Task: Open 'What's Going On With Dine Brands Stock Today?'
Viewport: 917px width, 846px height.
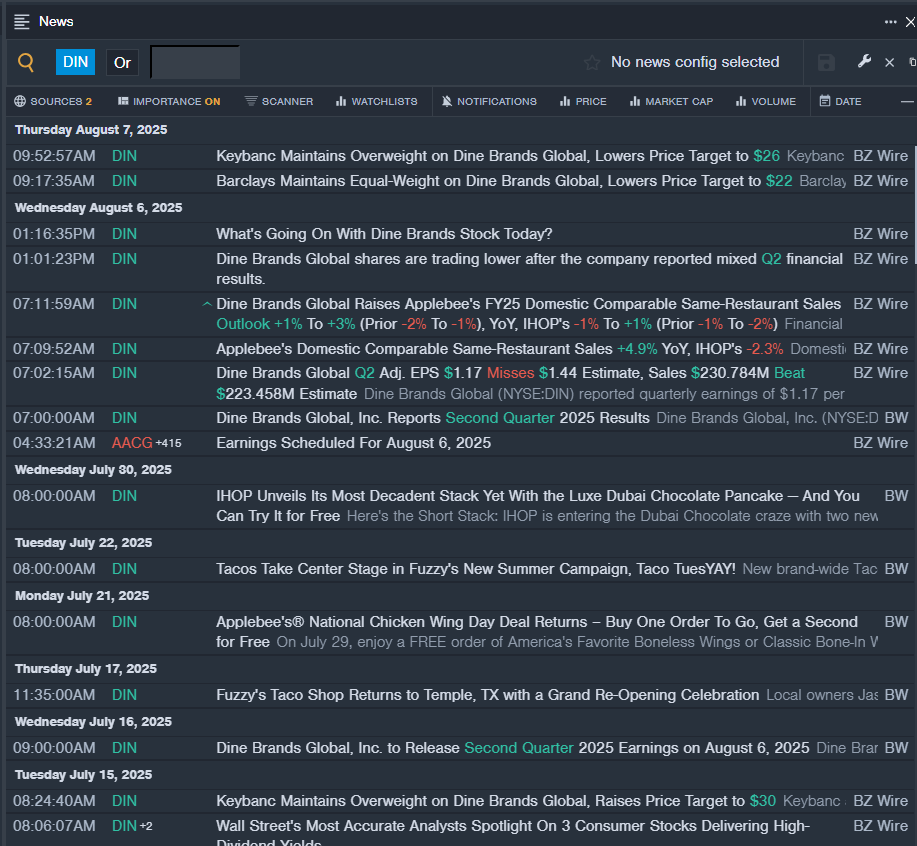Action: pos(384,234)
